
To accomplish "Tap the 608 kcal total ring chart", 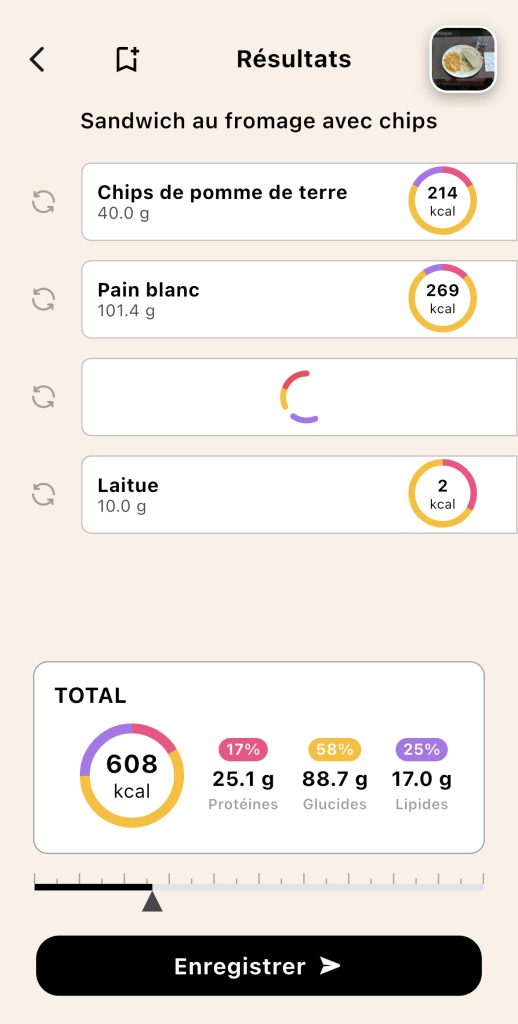I will (x=132, y=775).
